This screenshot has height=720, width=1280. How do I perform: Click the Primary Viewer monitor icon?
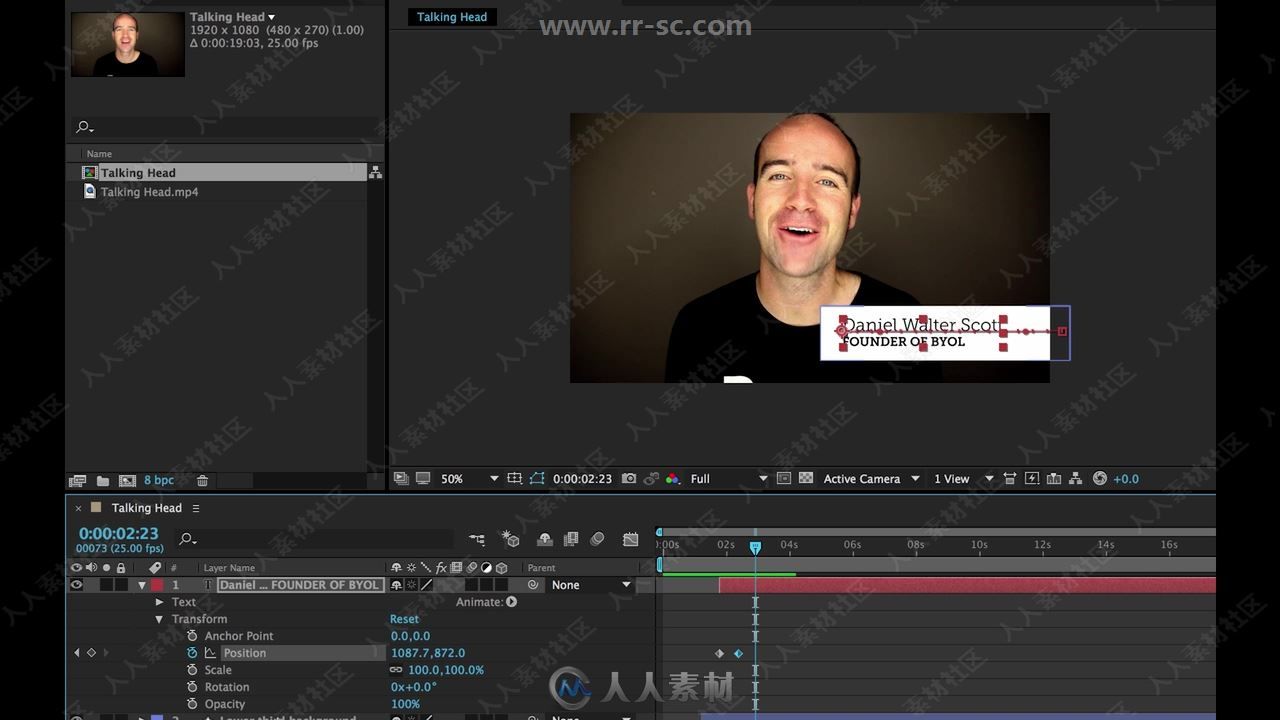(423, 479)
